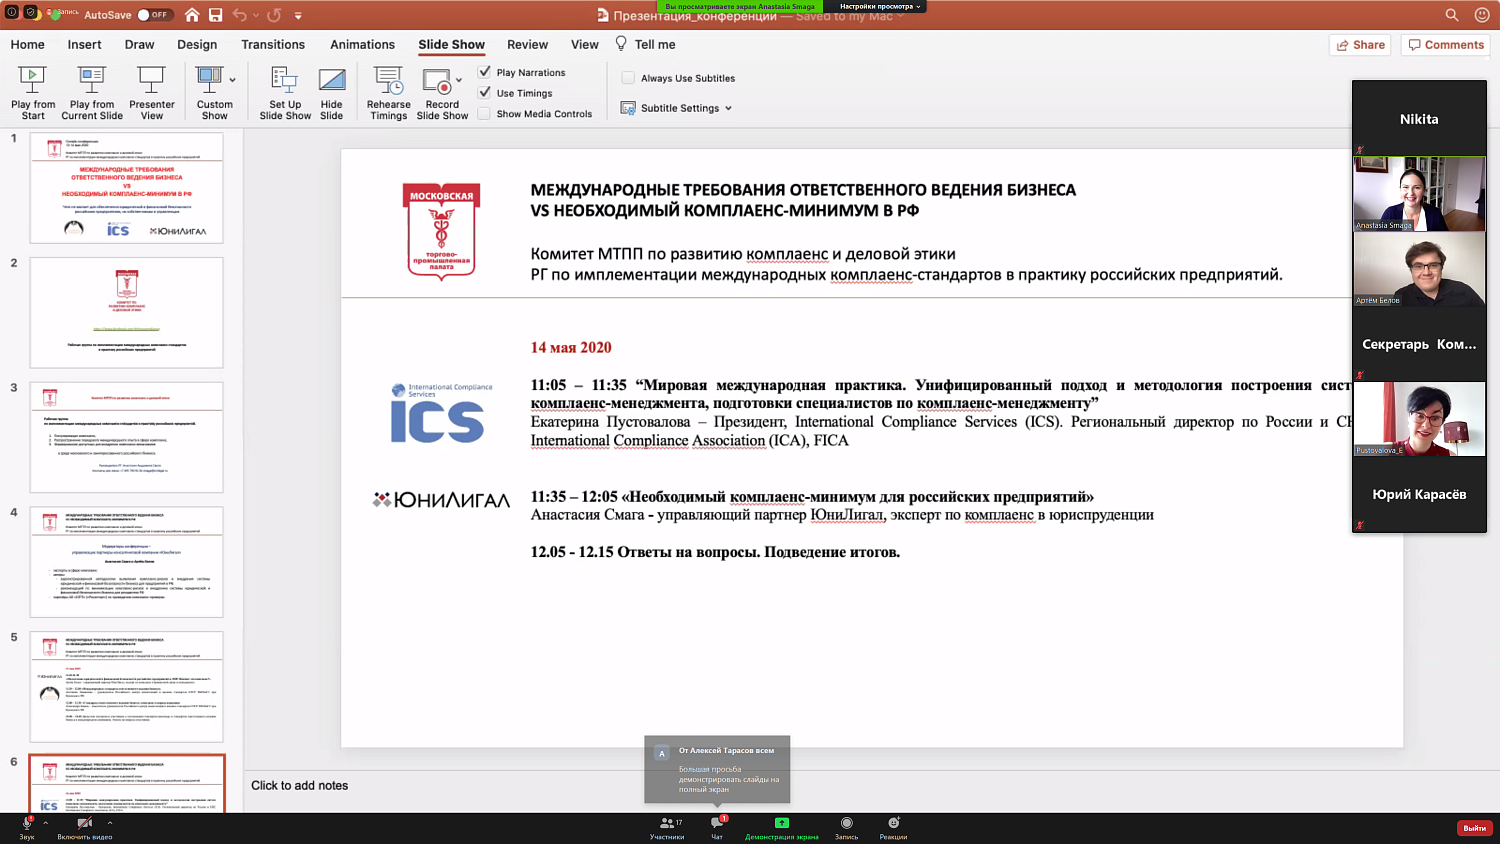Enable Always Use Subtitles checkbox
This screenshot has width=1500, height=844.
click(628, 77)
